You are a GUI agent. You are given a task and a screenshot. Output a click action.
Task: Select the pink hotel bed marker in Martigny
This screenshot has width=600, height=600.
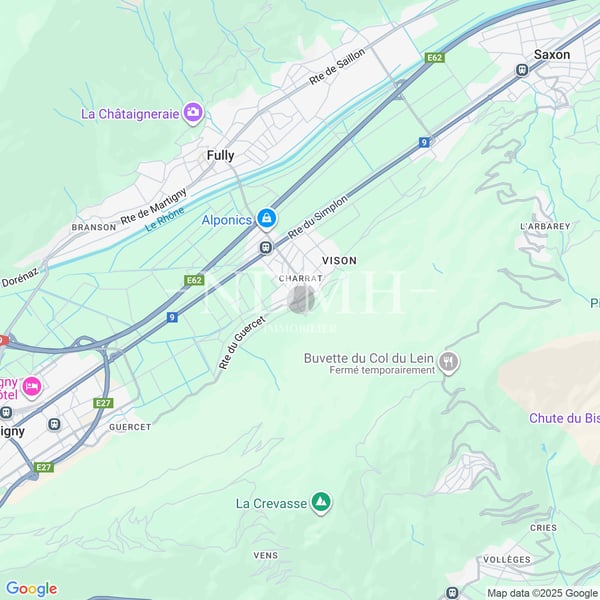click(32, 386)
